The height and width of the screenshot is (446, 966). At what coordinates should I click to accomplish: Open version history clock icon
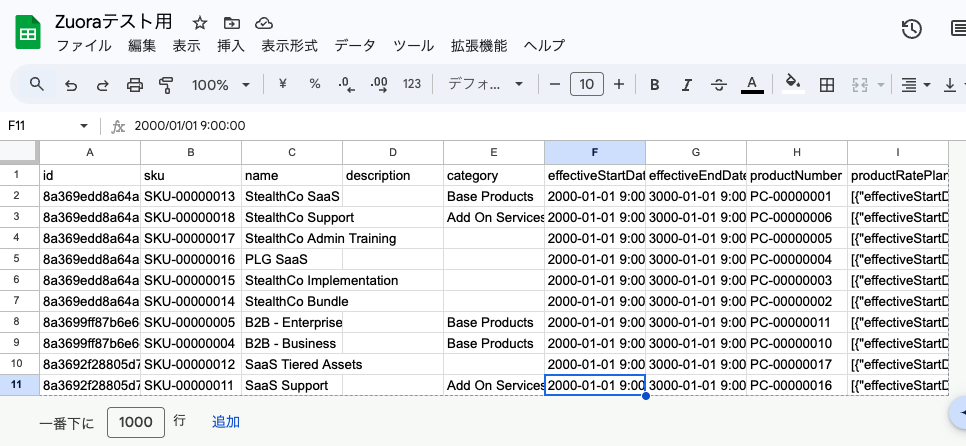pyautogui.click(x=911, y=29)
